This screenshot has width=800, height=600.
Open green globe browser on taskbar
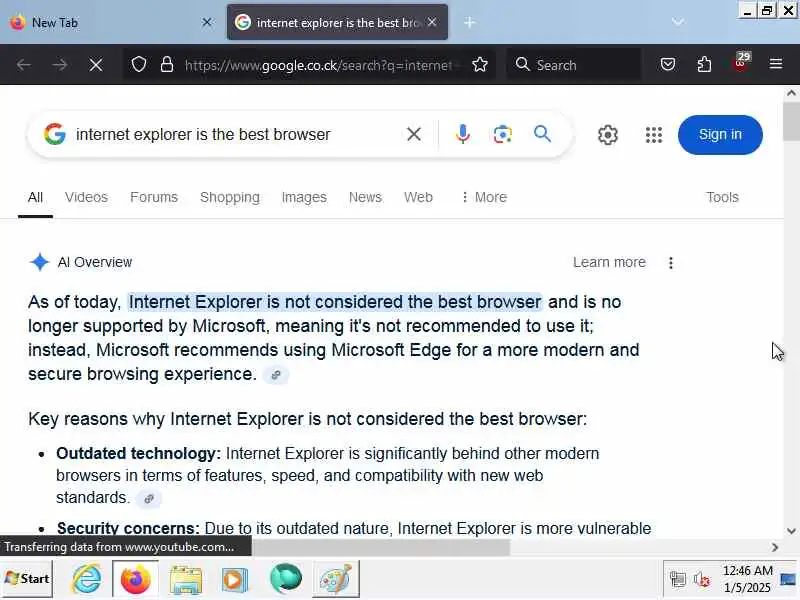[286, 579]
